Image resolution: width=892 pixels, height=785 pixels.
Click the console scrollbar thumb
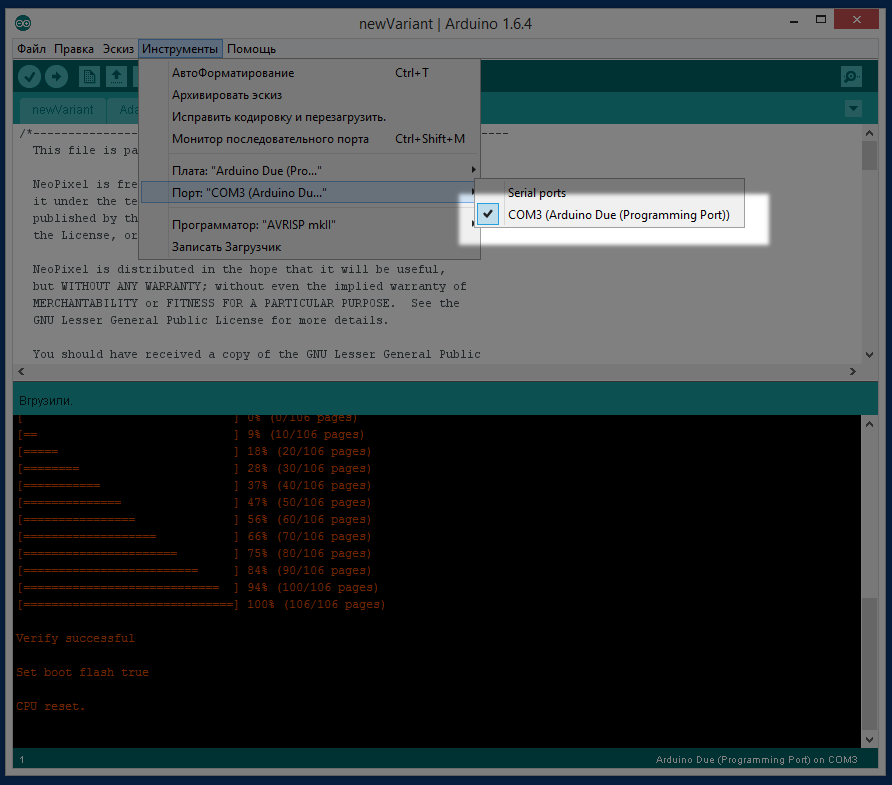(869, 663)
